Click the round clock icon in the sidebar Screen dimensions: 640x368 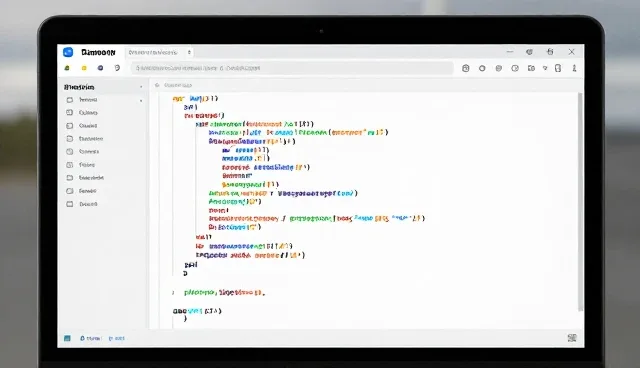point(70,152)
